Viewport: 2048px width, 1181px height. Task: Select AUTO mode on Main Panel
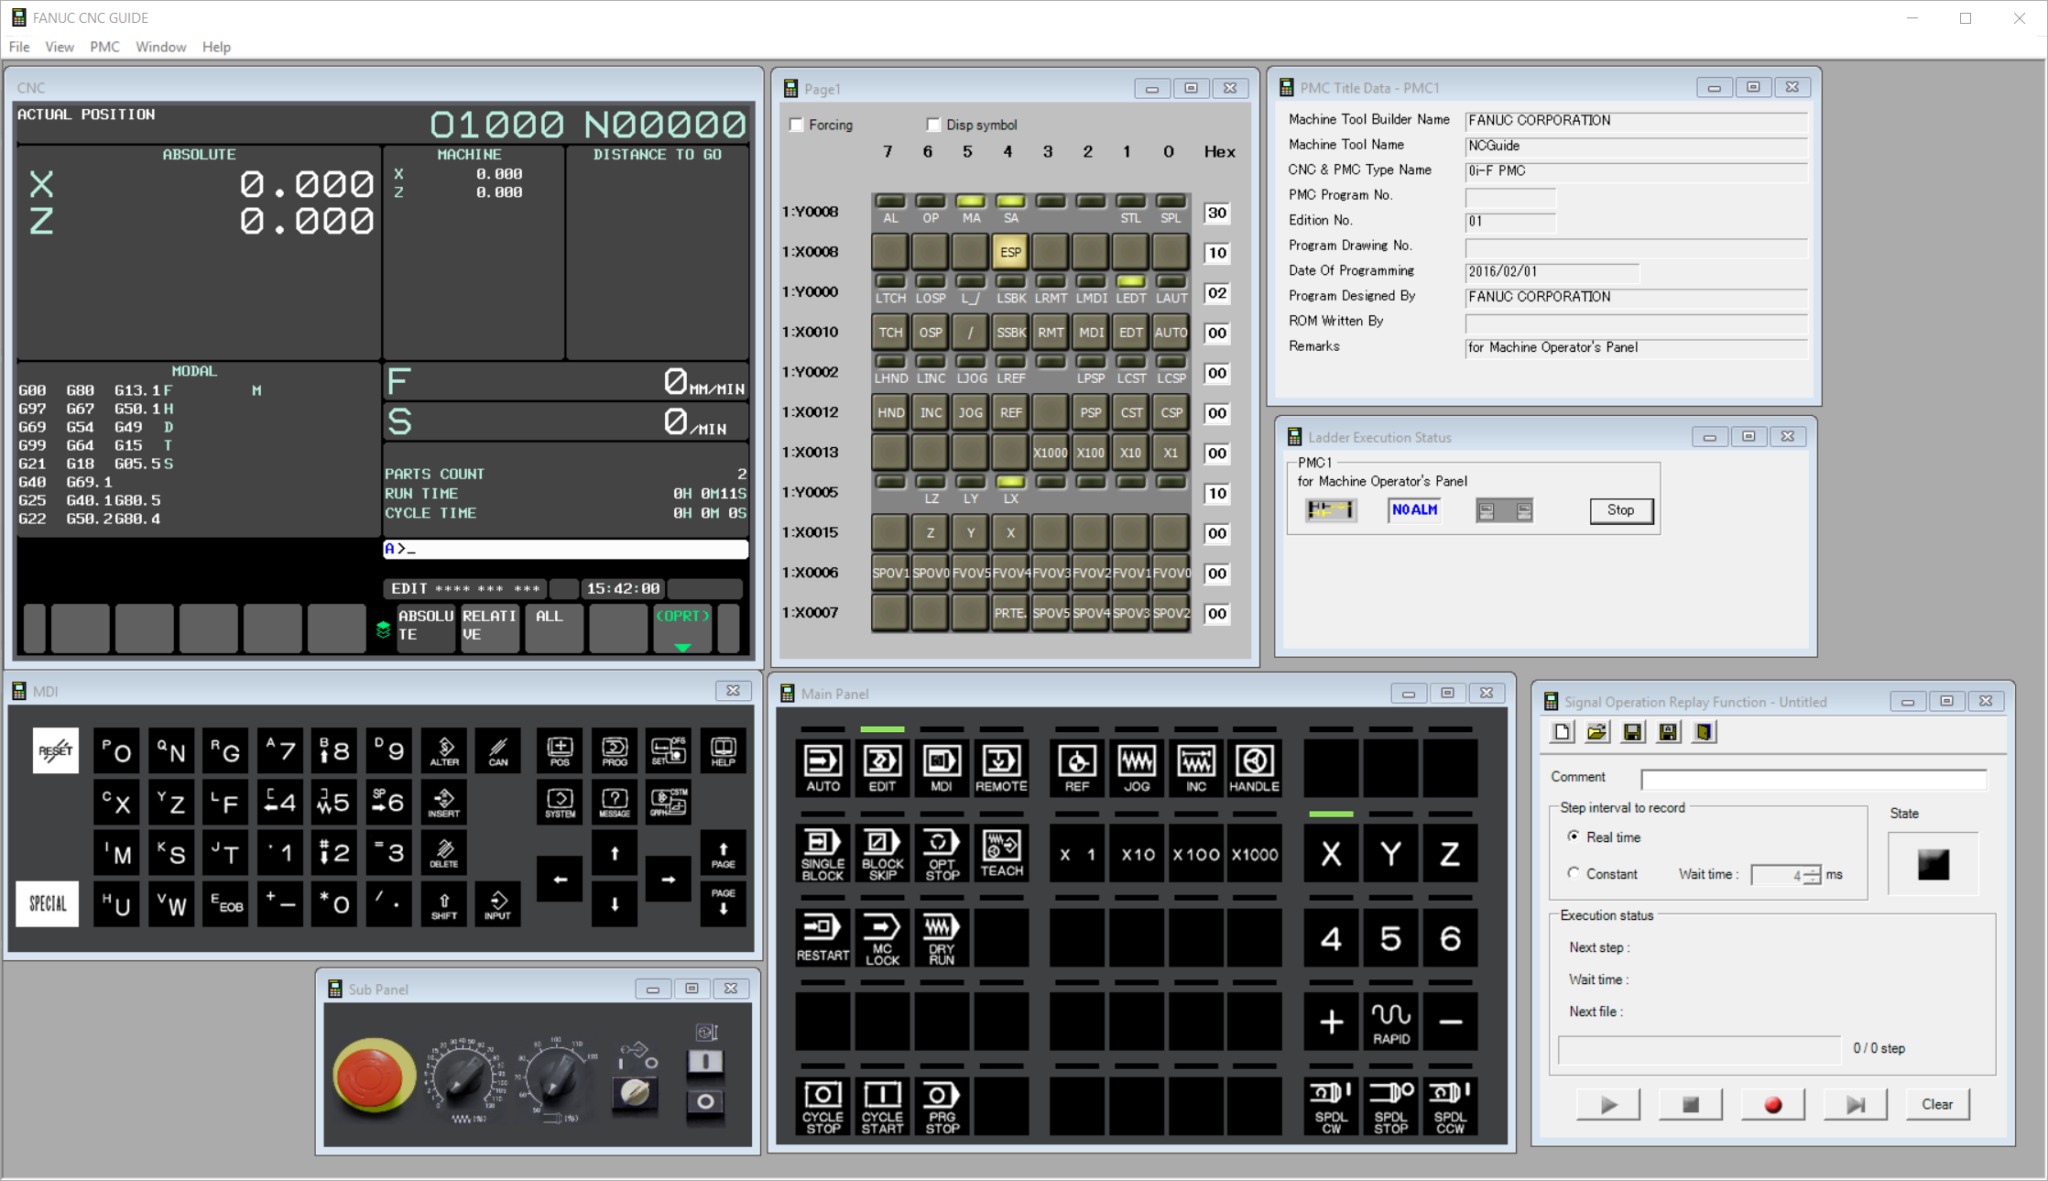823,767
